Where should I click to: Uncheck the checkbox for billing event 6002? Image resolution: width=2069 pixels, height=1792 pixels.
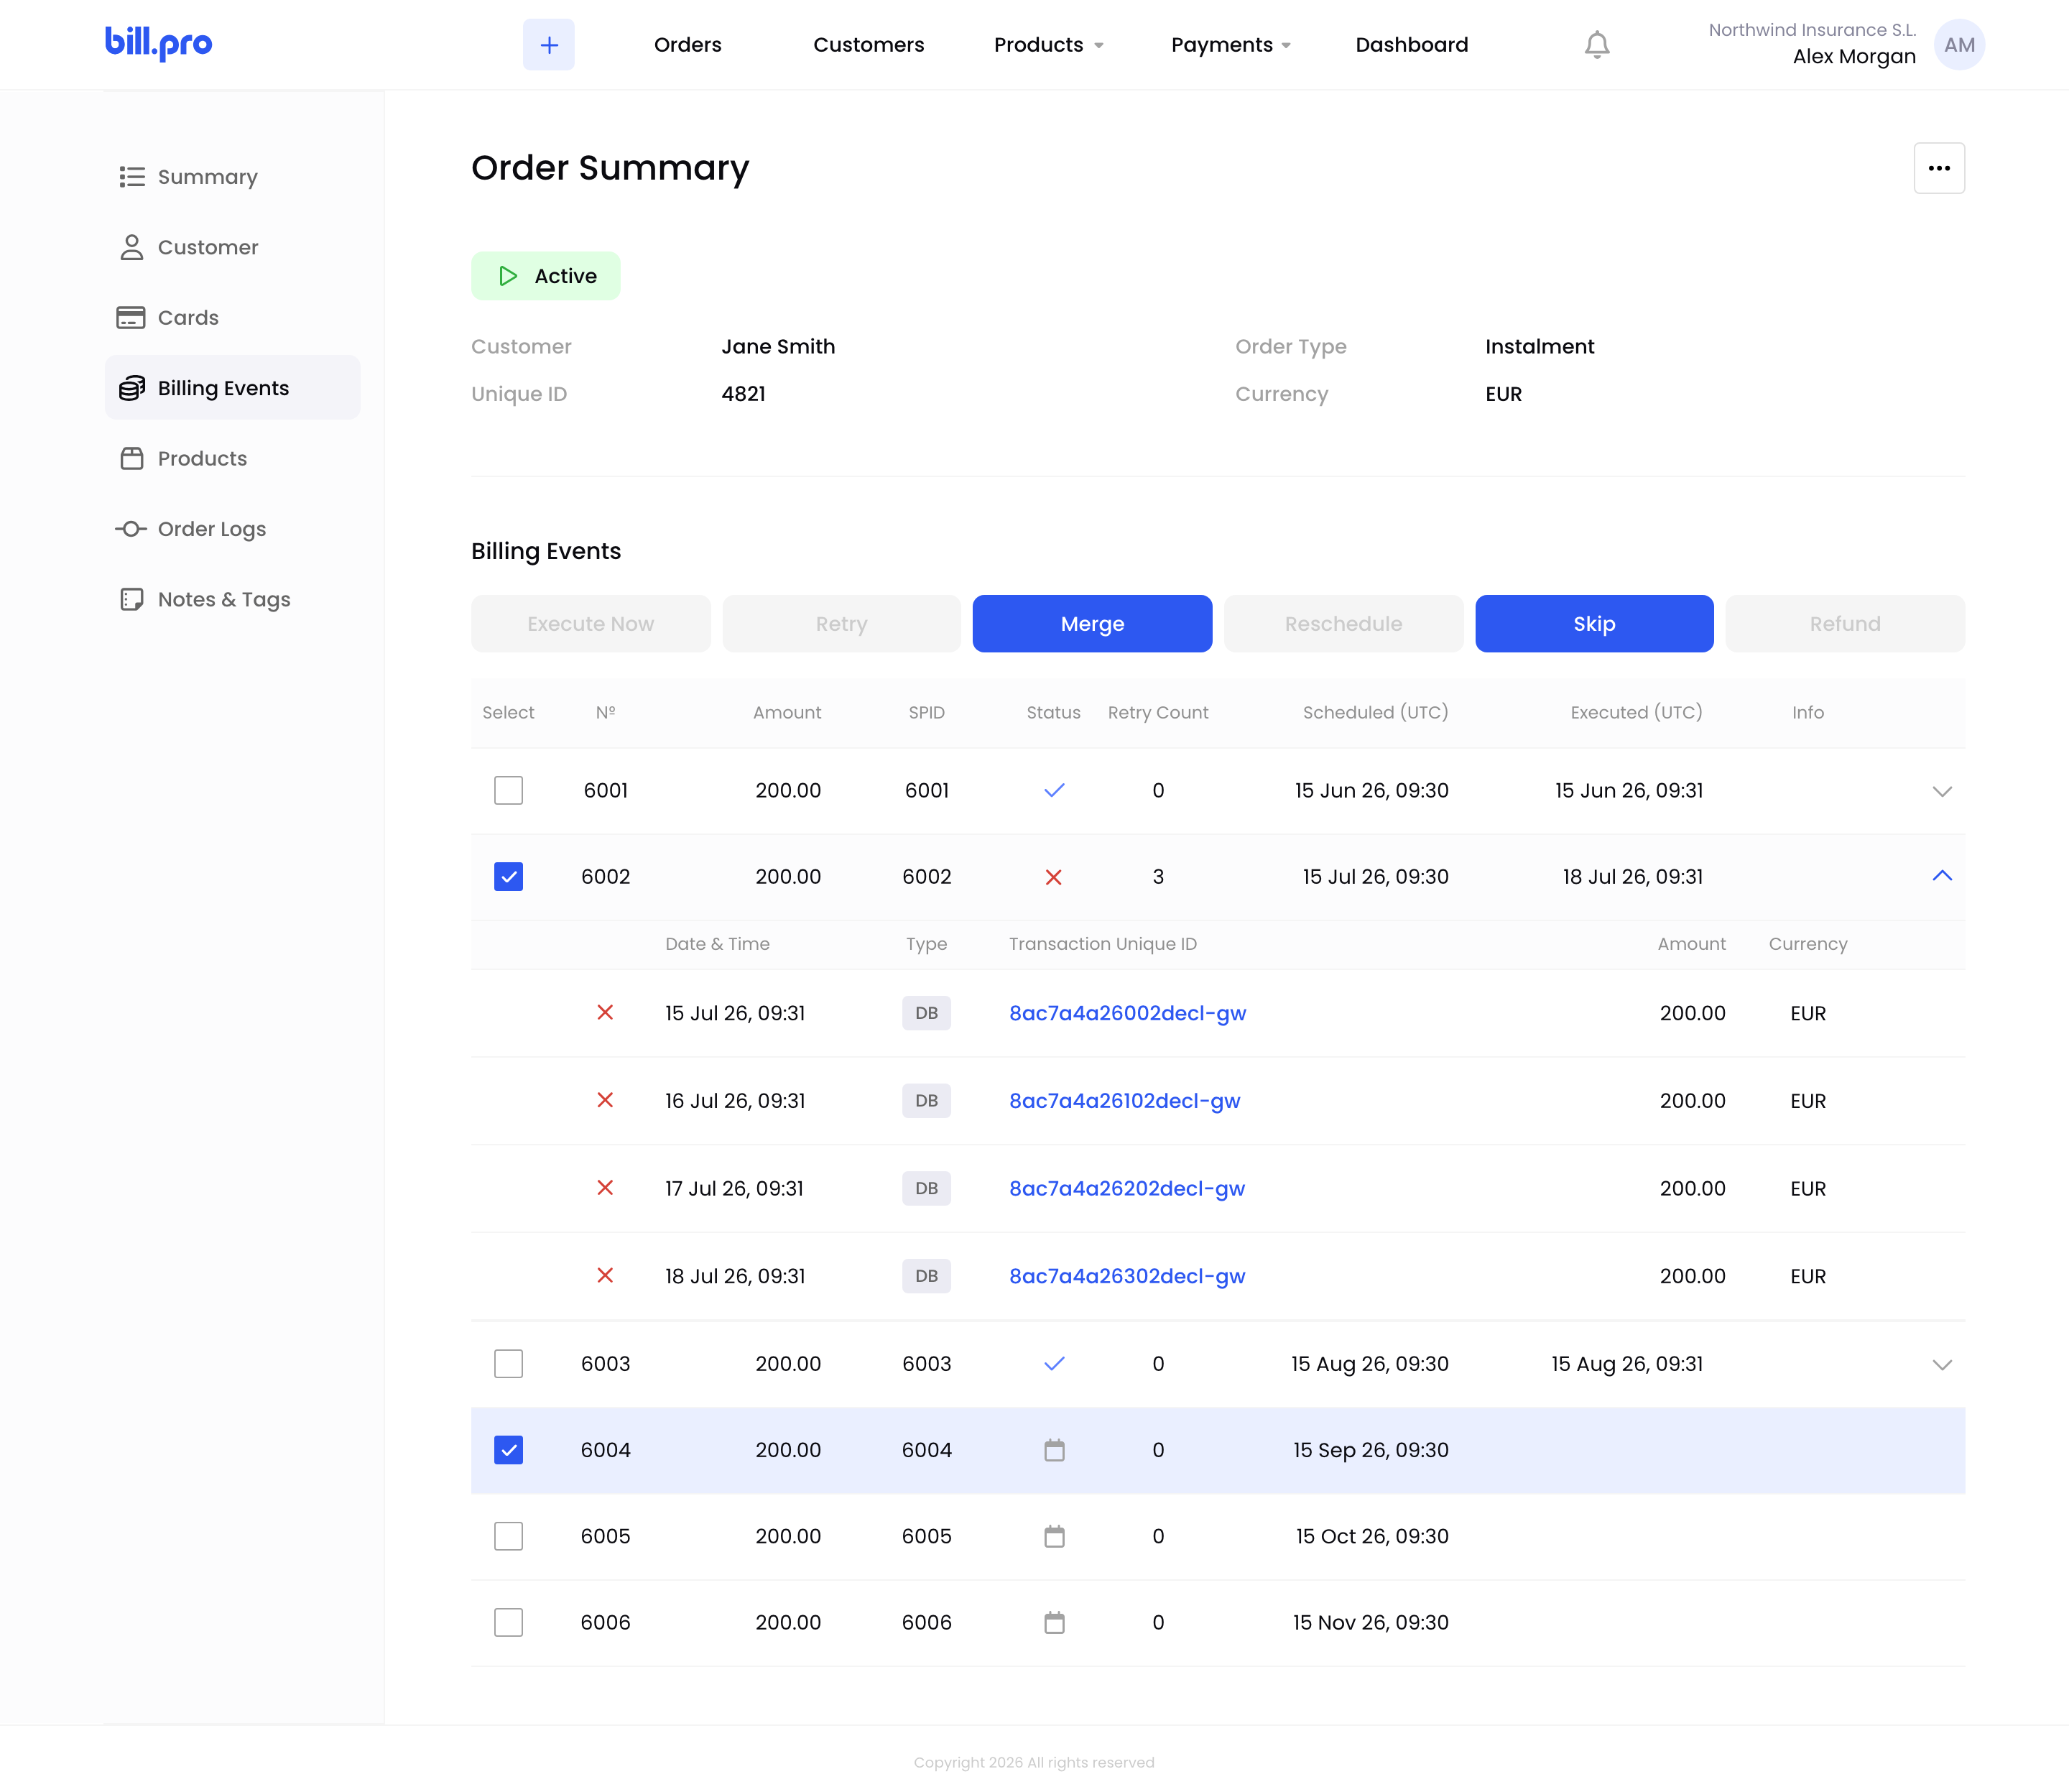(x=508, y=877)
